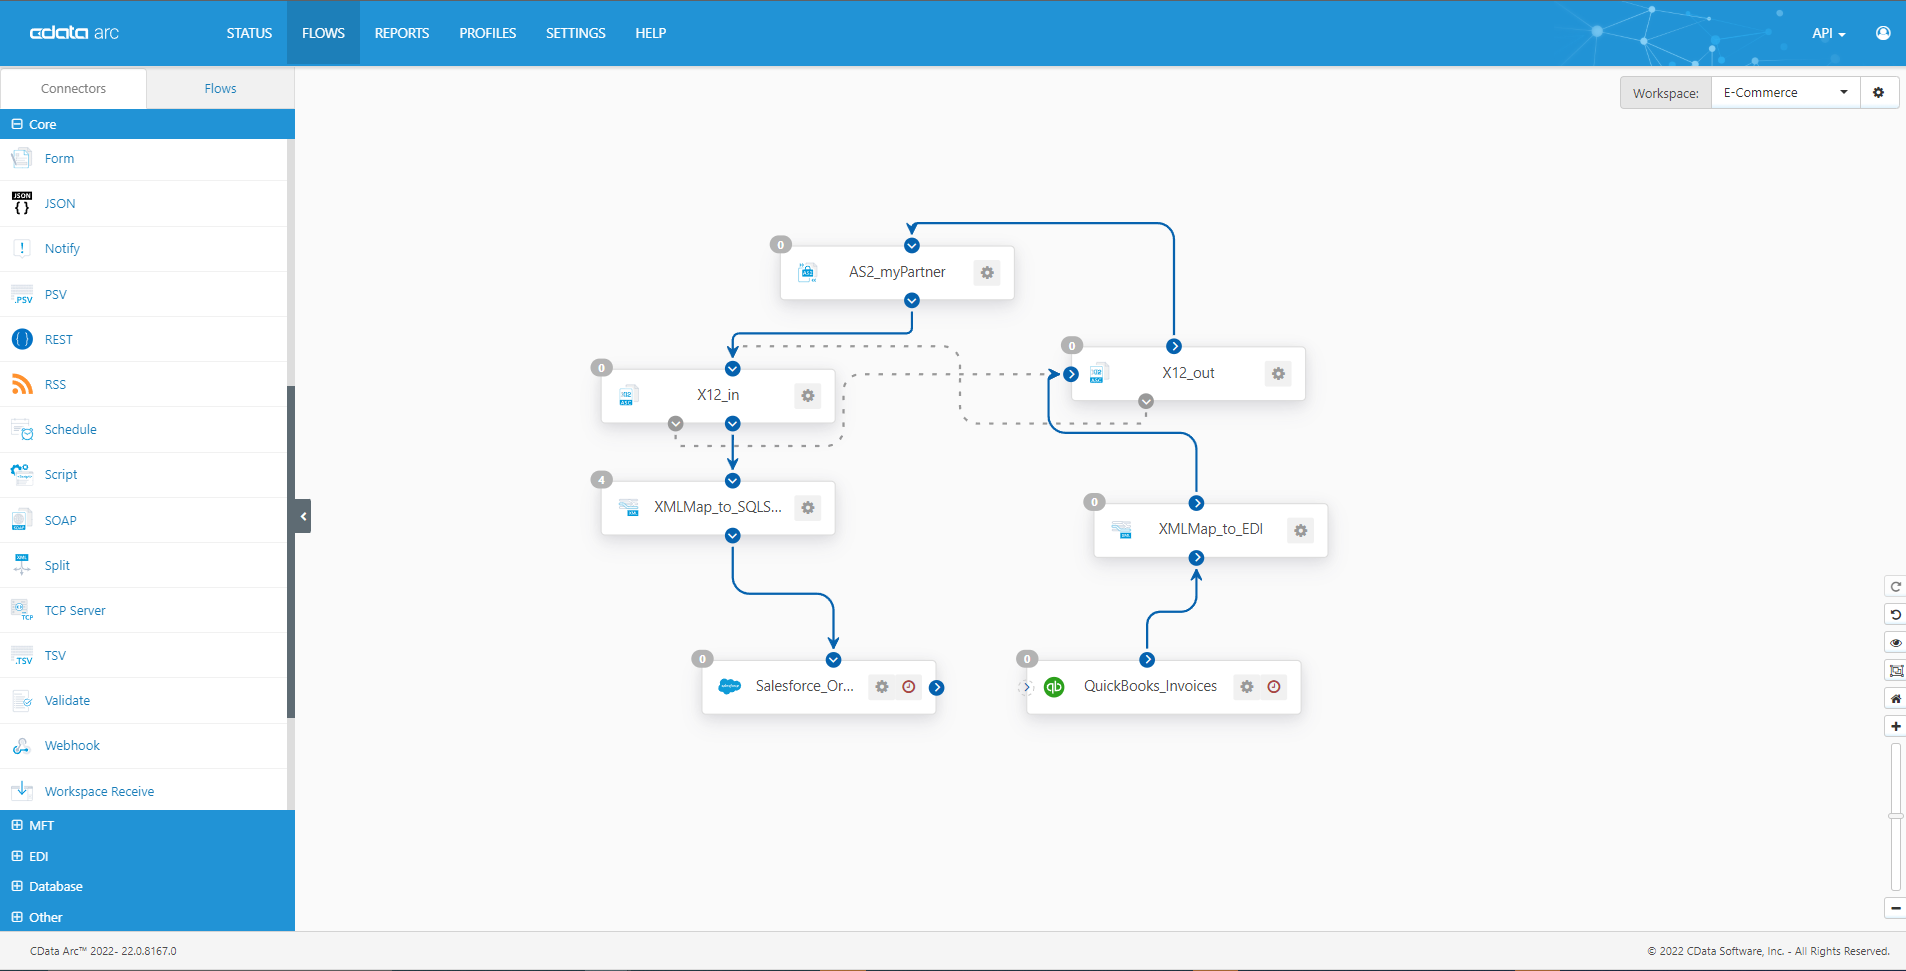Open the REST connector in Core
The image size is (1906, 971).
[x=57, y=339]
